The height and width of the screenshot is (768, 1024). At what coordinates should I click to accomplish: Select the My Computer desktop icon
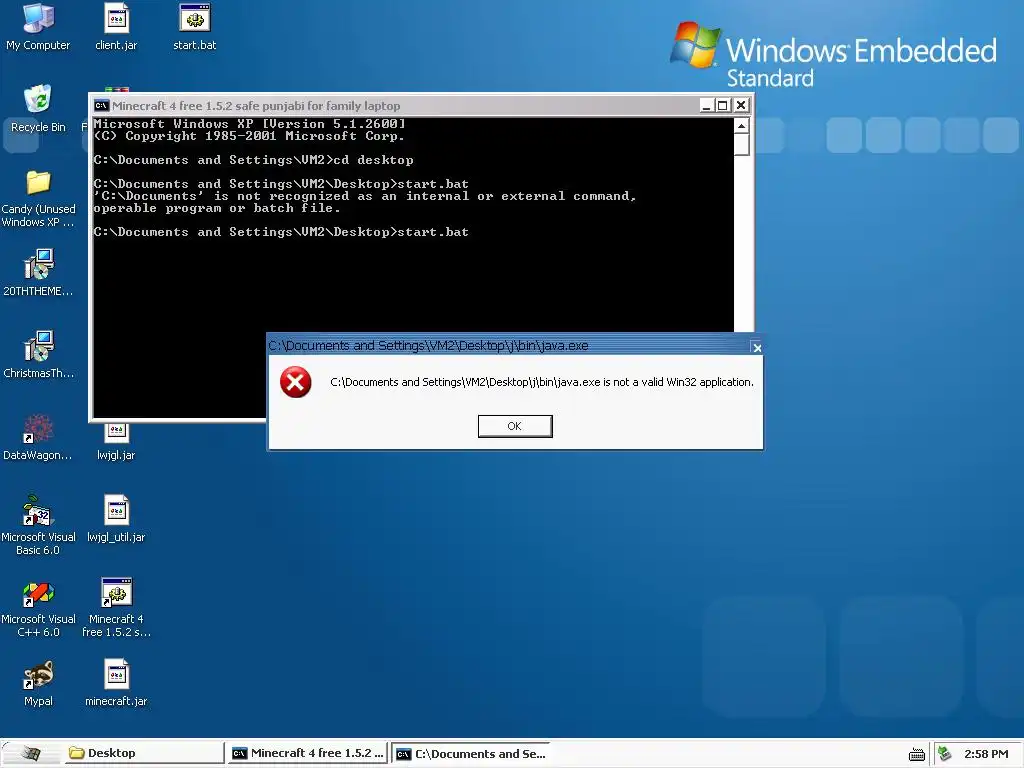coord(38,27)
